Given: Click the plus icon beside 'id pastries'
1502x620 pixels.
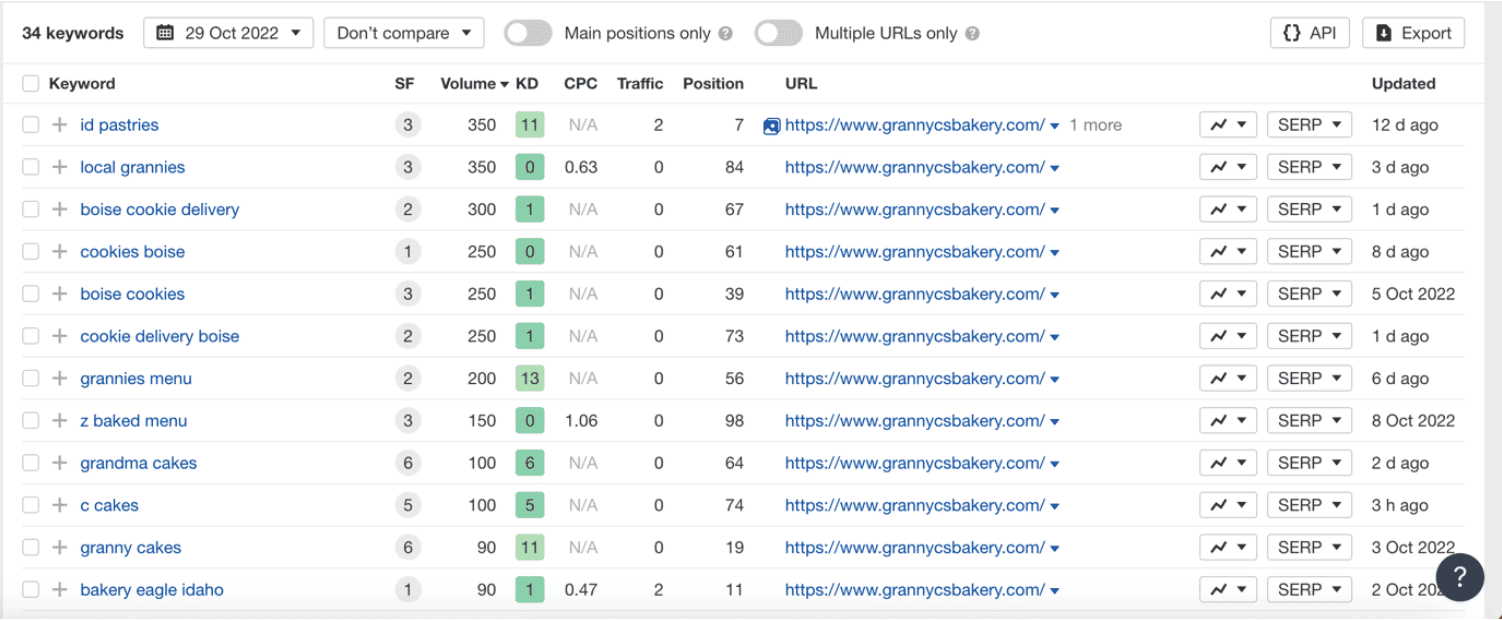Looking at the screenshot, I should click(x=60, y=125).
